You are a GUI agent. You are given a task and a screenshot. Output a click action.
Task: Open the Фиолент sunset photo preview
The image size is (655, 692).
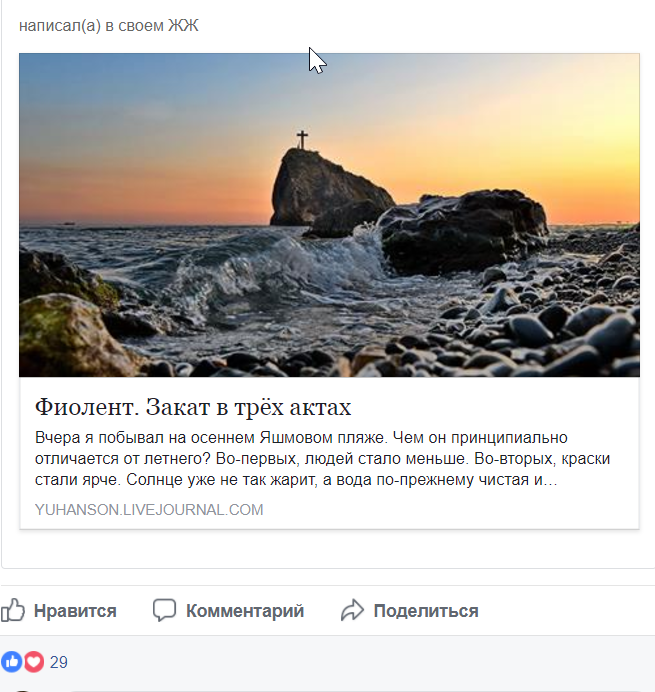coord(329,215)
